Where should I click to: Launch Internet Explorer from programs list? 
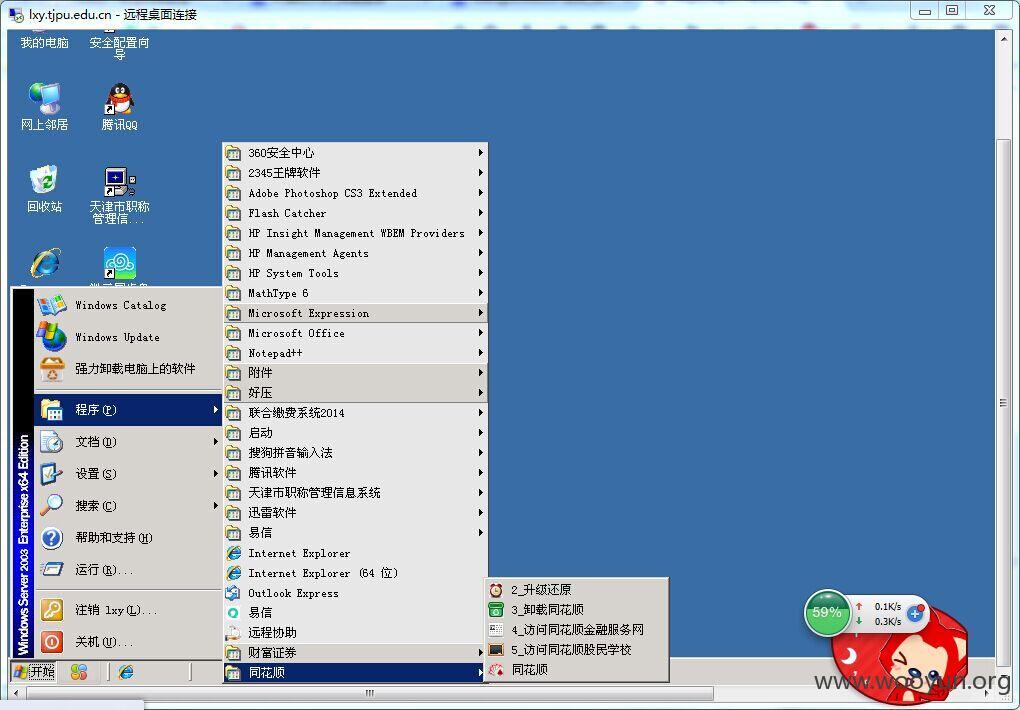(x=355, y=553)
